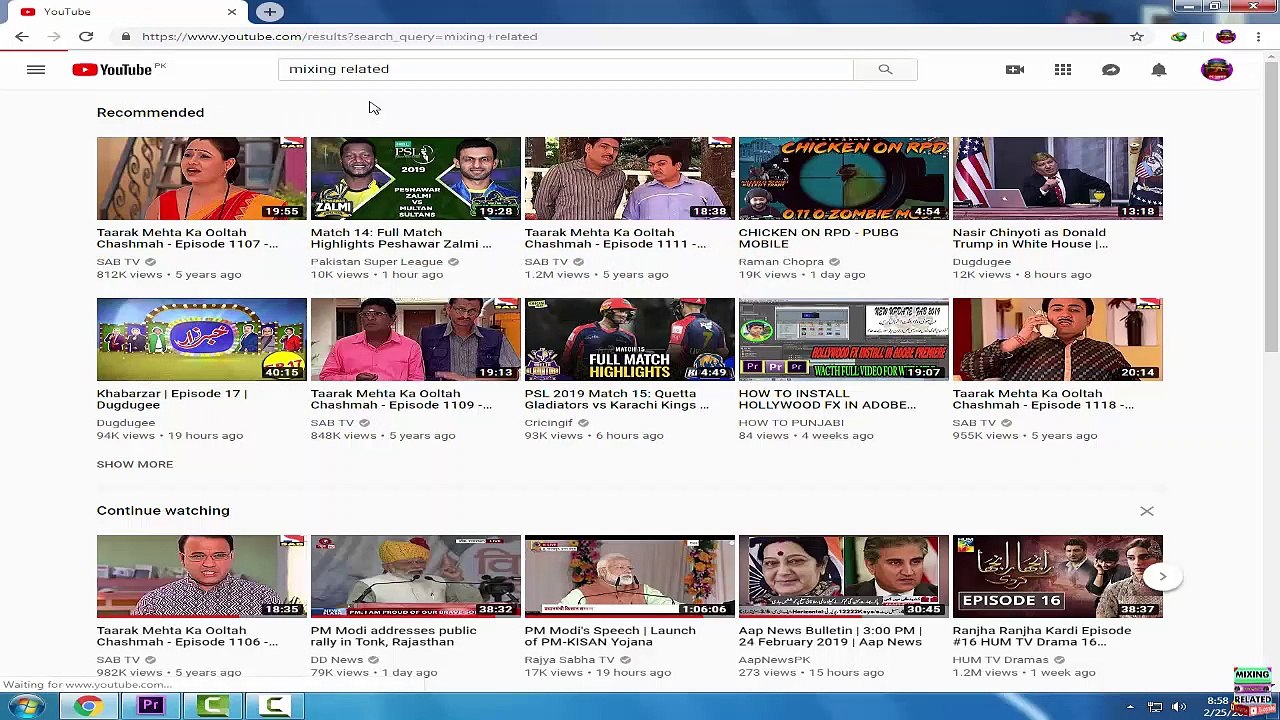Image resolution: width=1280 pixels, height=720 pixels.
Task: Play the CHICKEN ON RPD thumbnail
Action: click(x=844, y=178)
